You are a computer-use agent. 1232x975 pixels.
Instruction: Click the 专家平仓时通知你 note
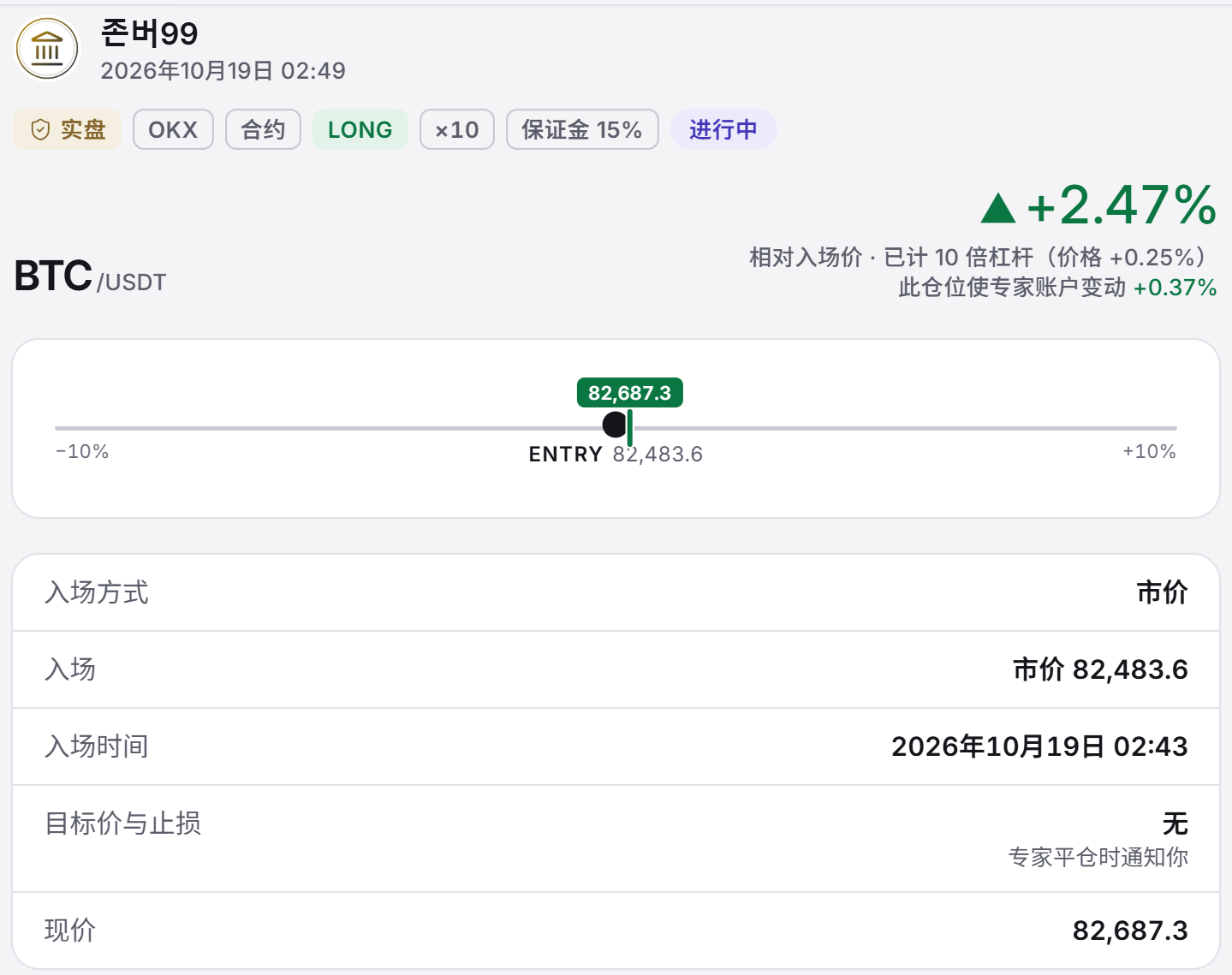1098,858
